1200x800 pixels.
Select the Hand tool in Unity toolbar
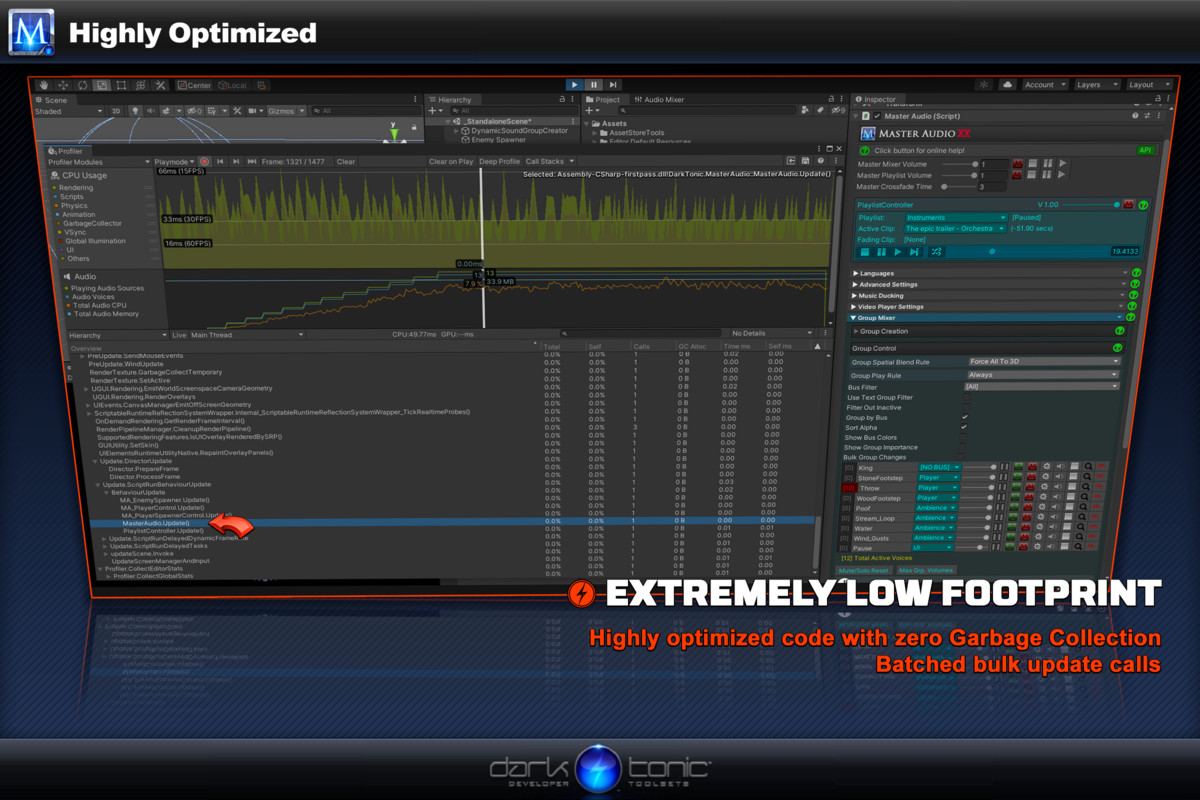pyautogui.click(x=43, y=86)
